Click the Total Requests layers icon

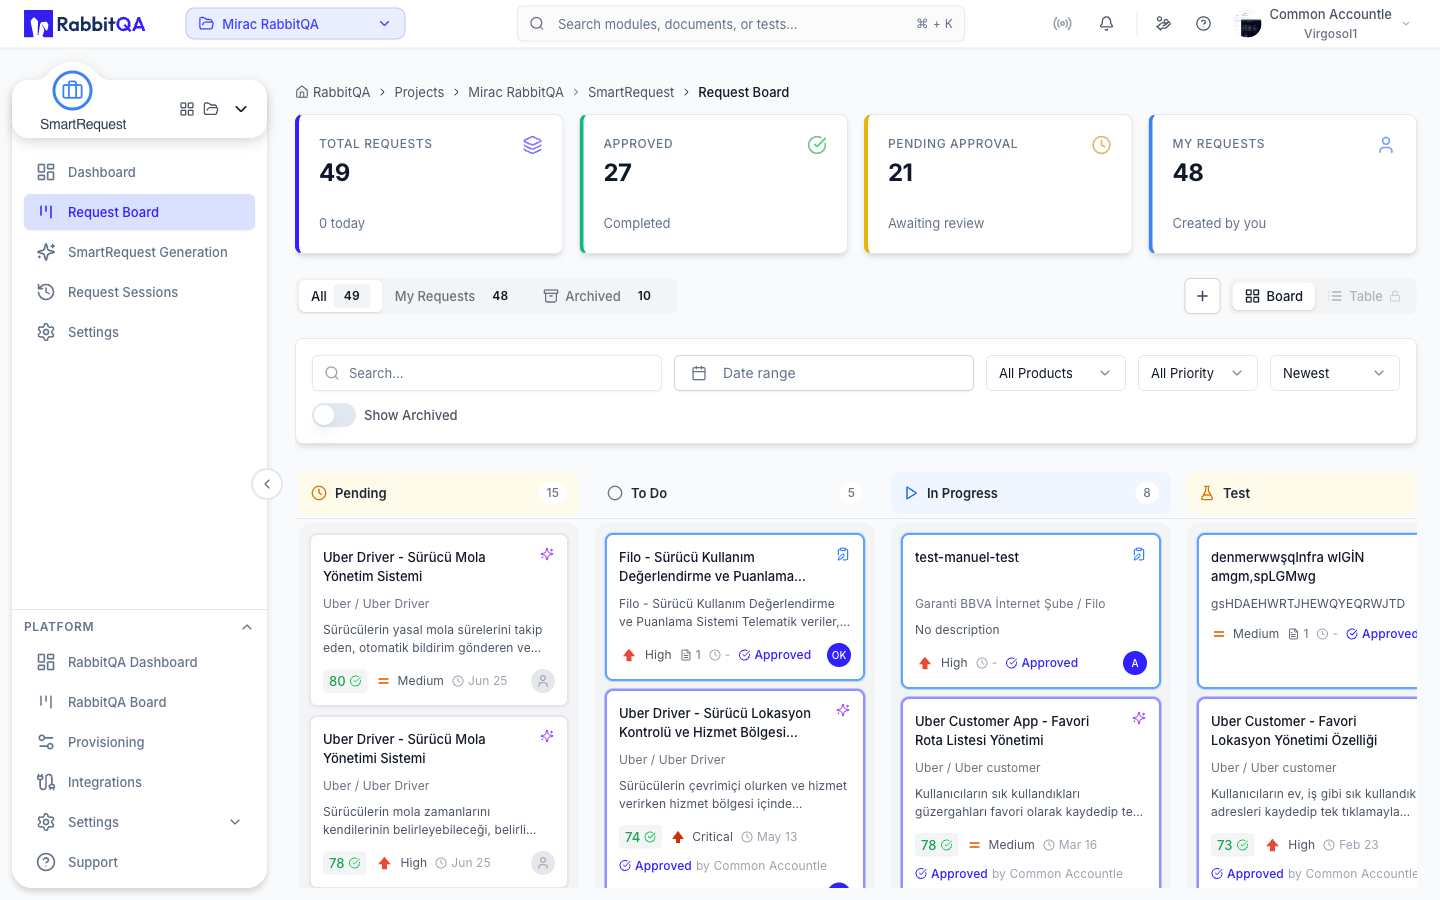pyautogui.click(x=533, y=145)
